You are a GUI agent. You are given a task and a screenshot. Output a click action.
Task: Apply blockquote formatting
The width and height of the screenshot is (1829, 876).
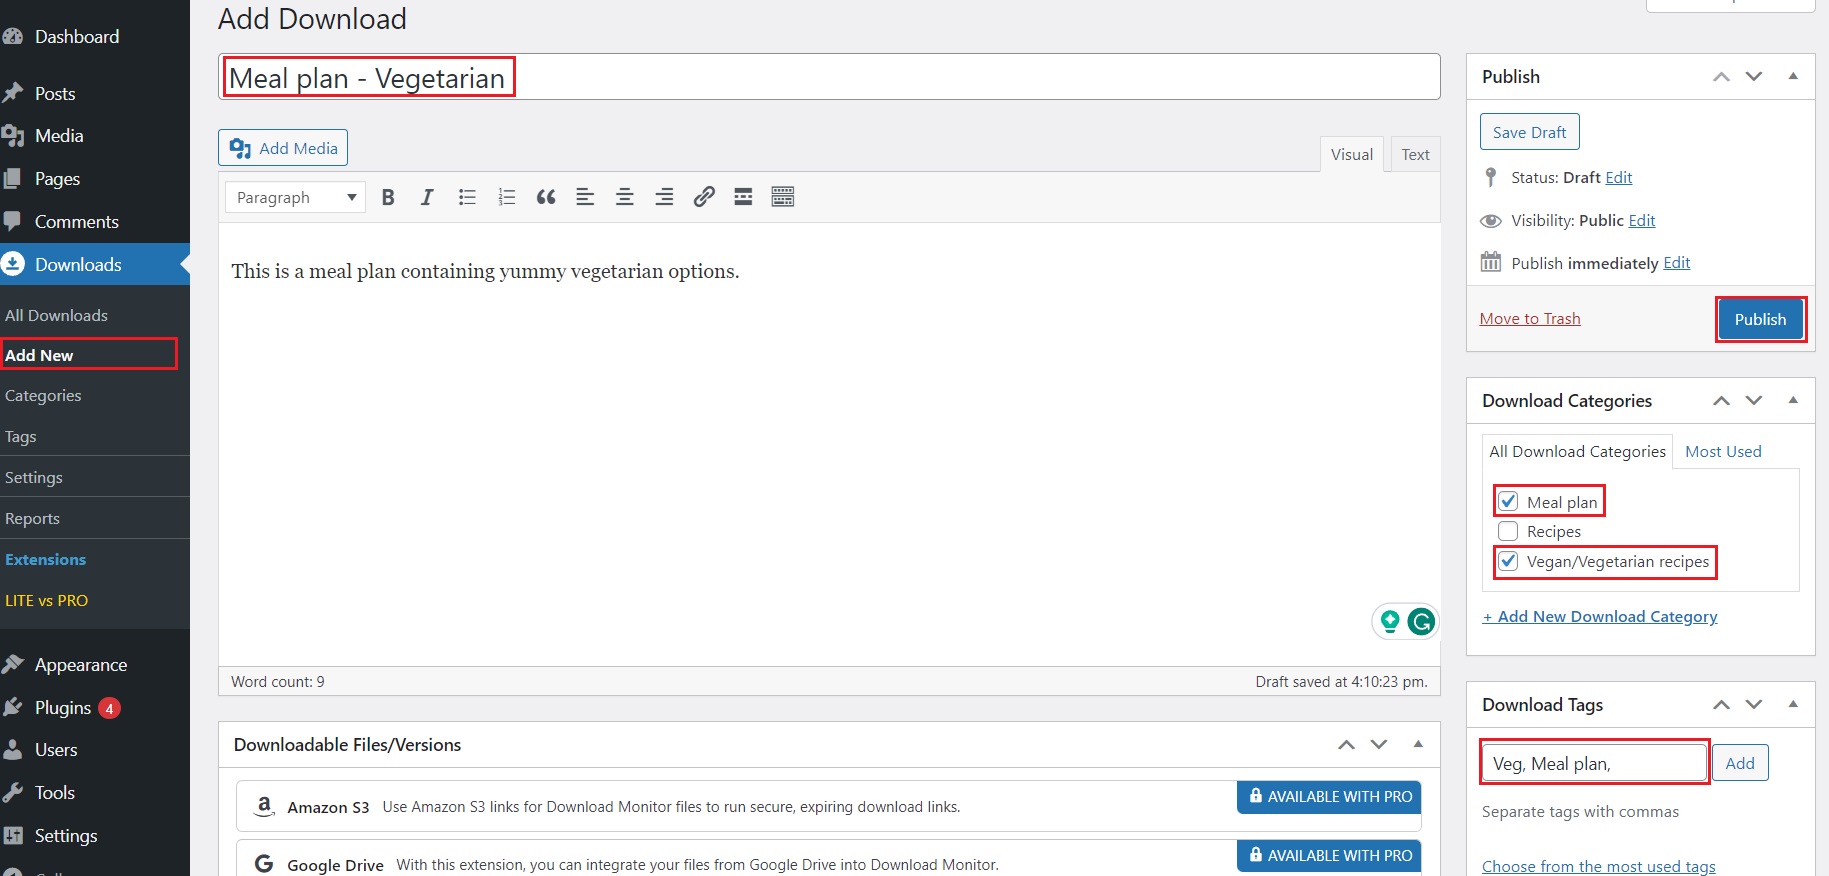pos(546,197)
